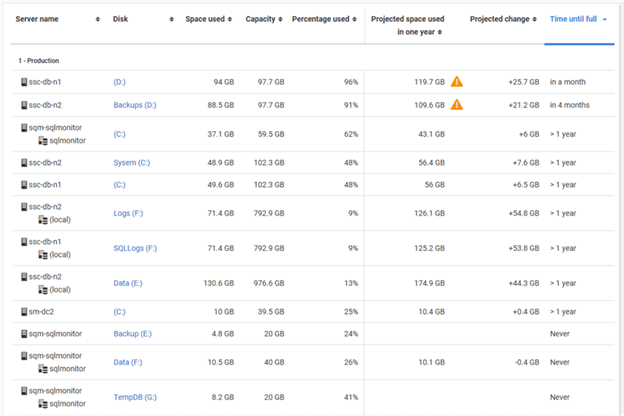Open the Backups (D:) disk link
The image size is (624, 416).
tap(135, 105)
